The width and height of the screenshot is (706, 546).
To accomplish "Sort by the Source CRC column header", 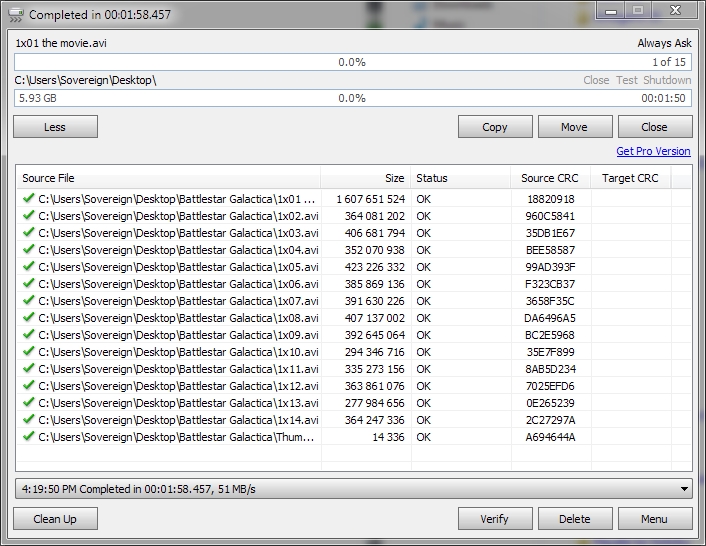I will point(551,178).
